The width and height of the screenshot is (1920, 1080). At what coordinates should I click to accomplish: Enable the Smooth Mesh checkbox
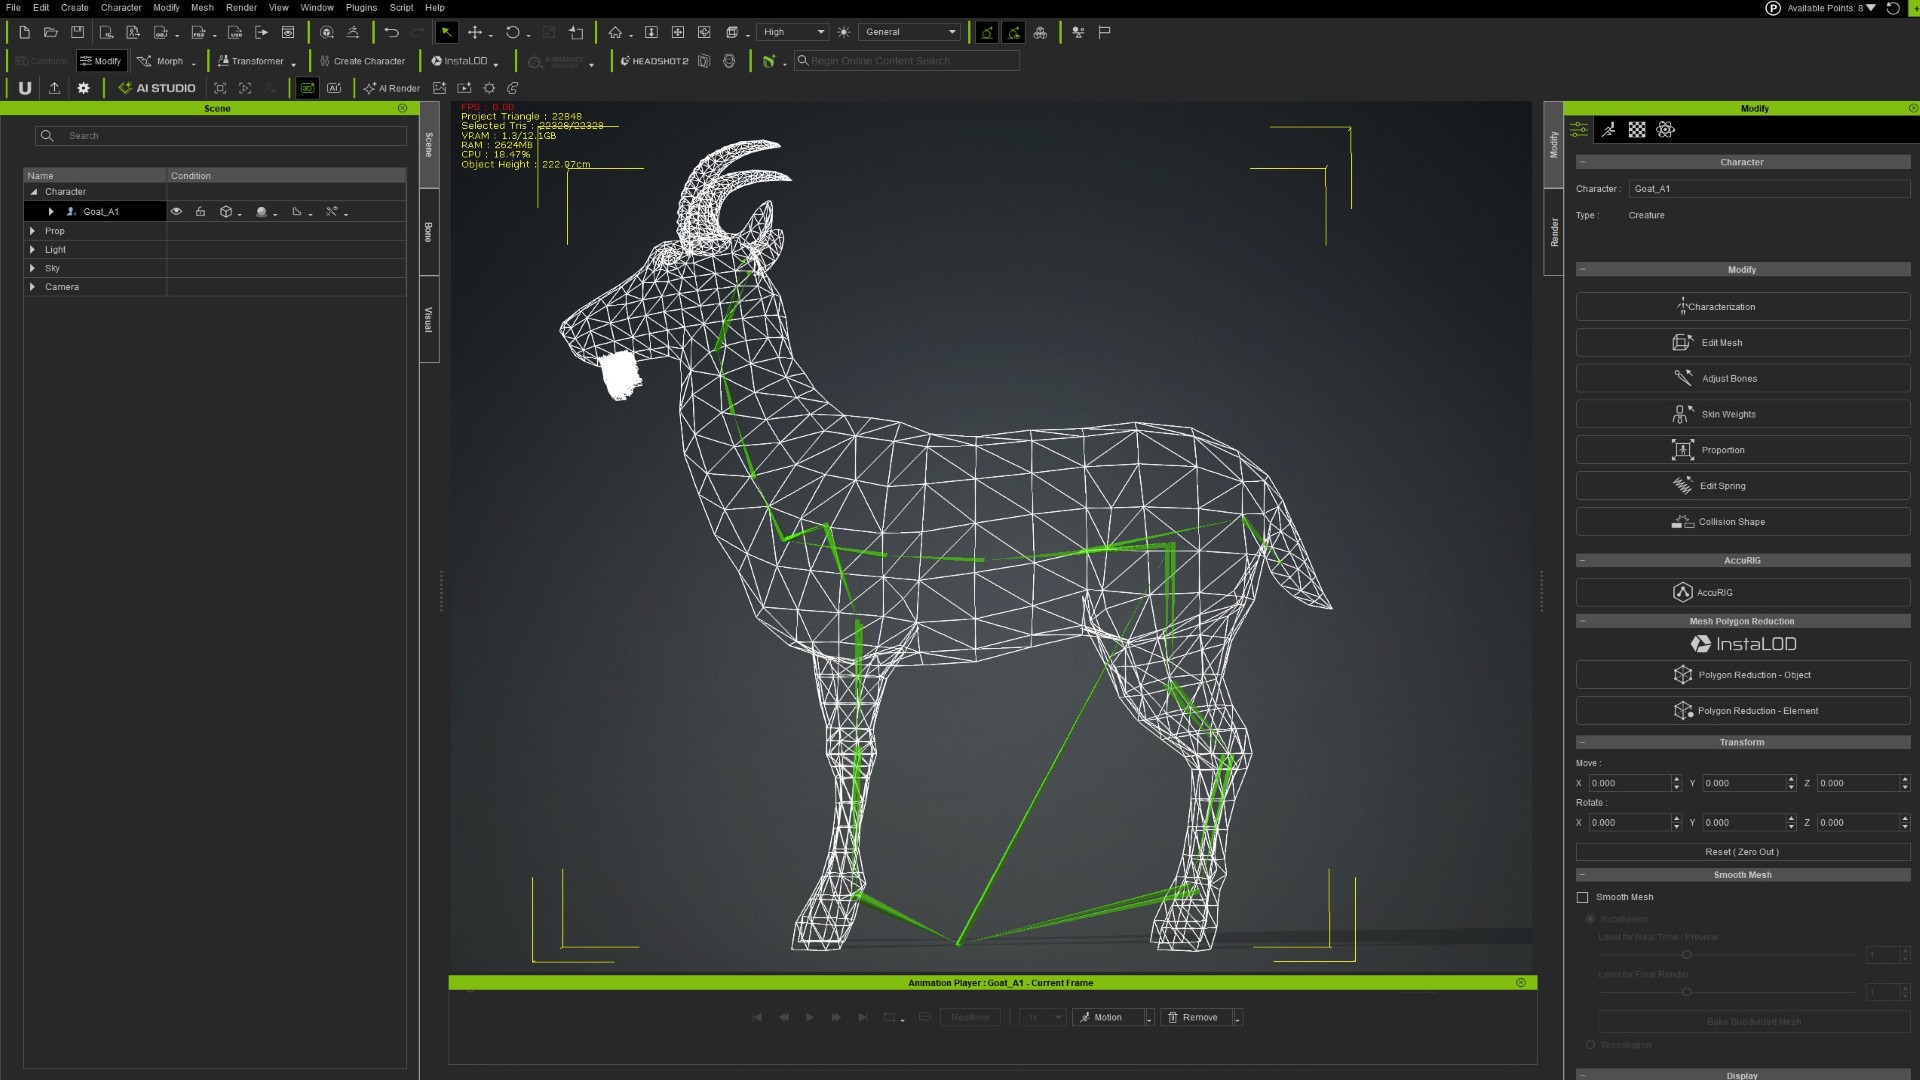click(x=1582, y=897)
